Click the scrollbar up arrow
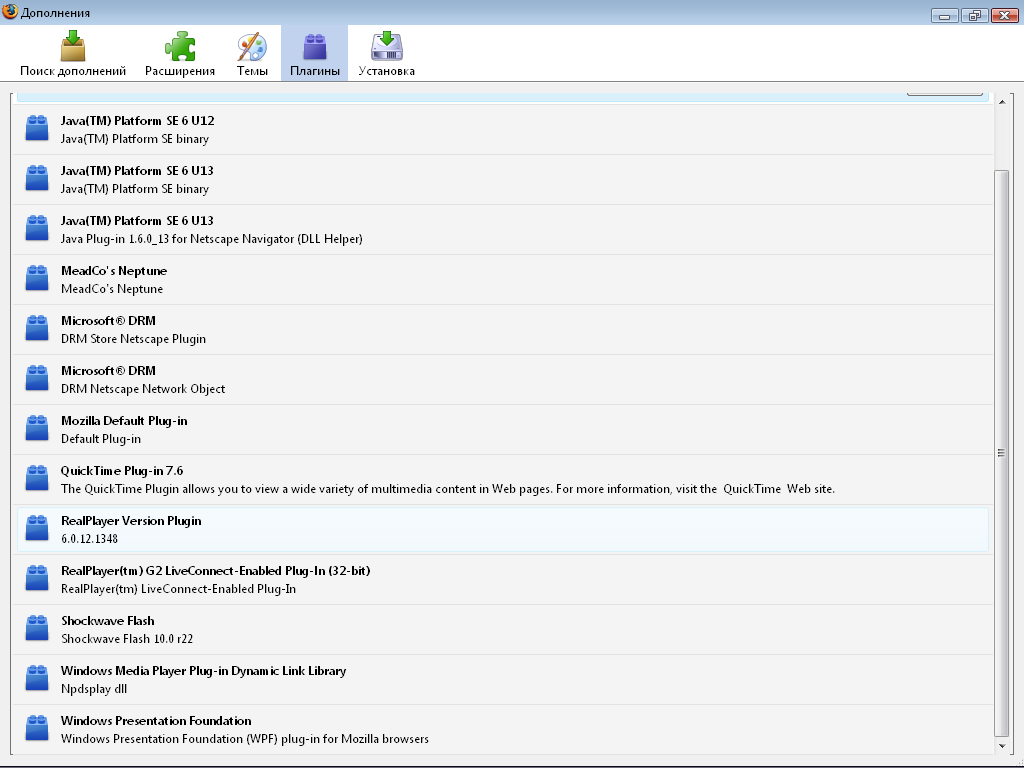 pyautogui.click(x=1002, y=102)
